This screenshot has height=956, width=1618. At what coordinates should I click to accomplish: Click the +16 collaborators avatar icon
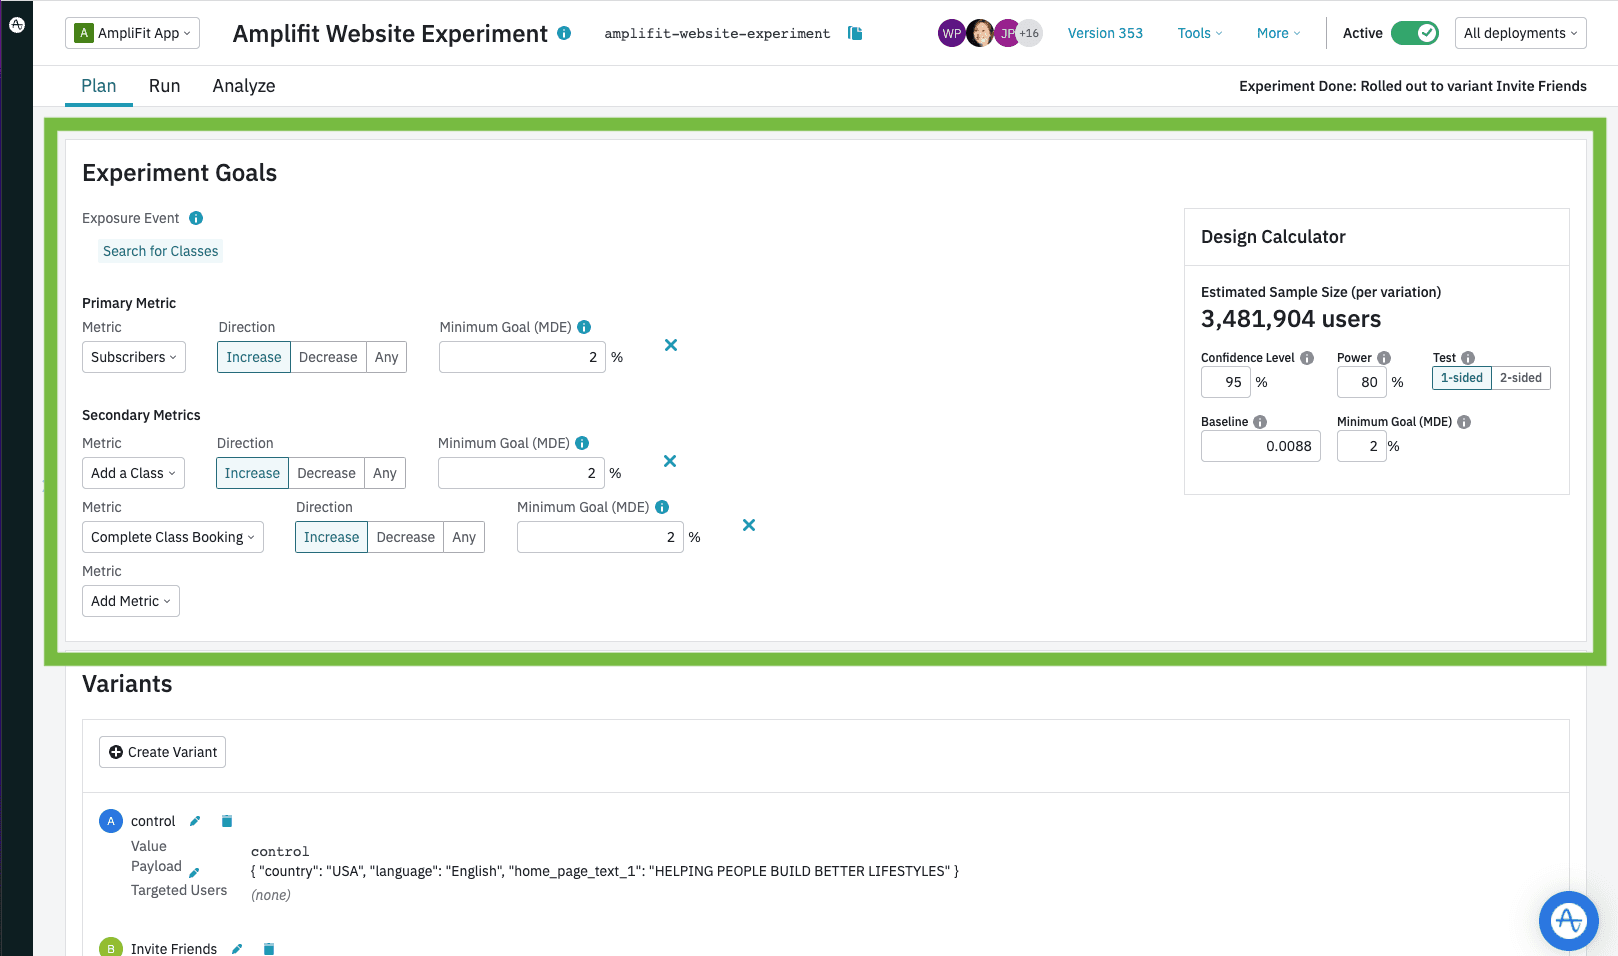coord(1029,33)
